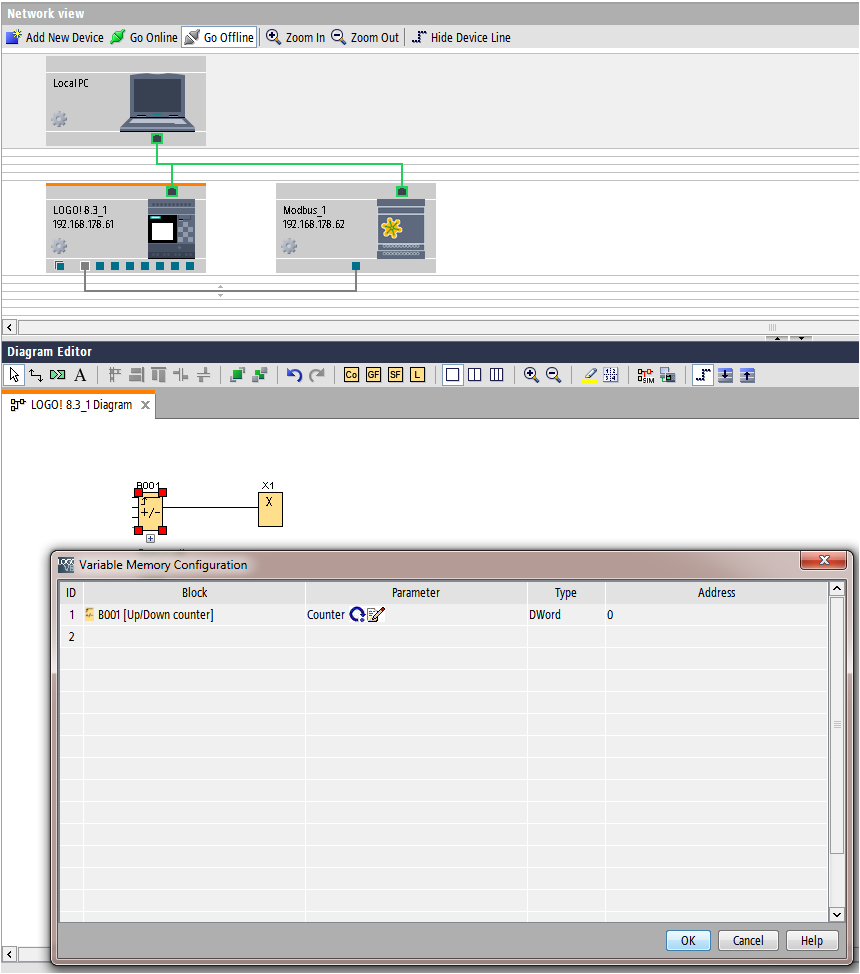Open GF basic functions list
Image resolution: width=860 pixels, height=974 pixels.
coord(373,375)
